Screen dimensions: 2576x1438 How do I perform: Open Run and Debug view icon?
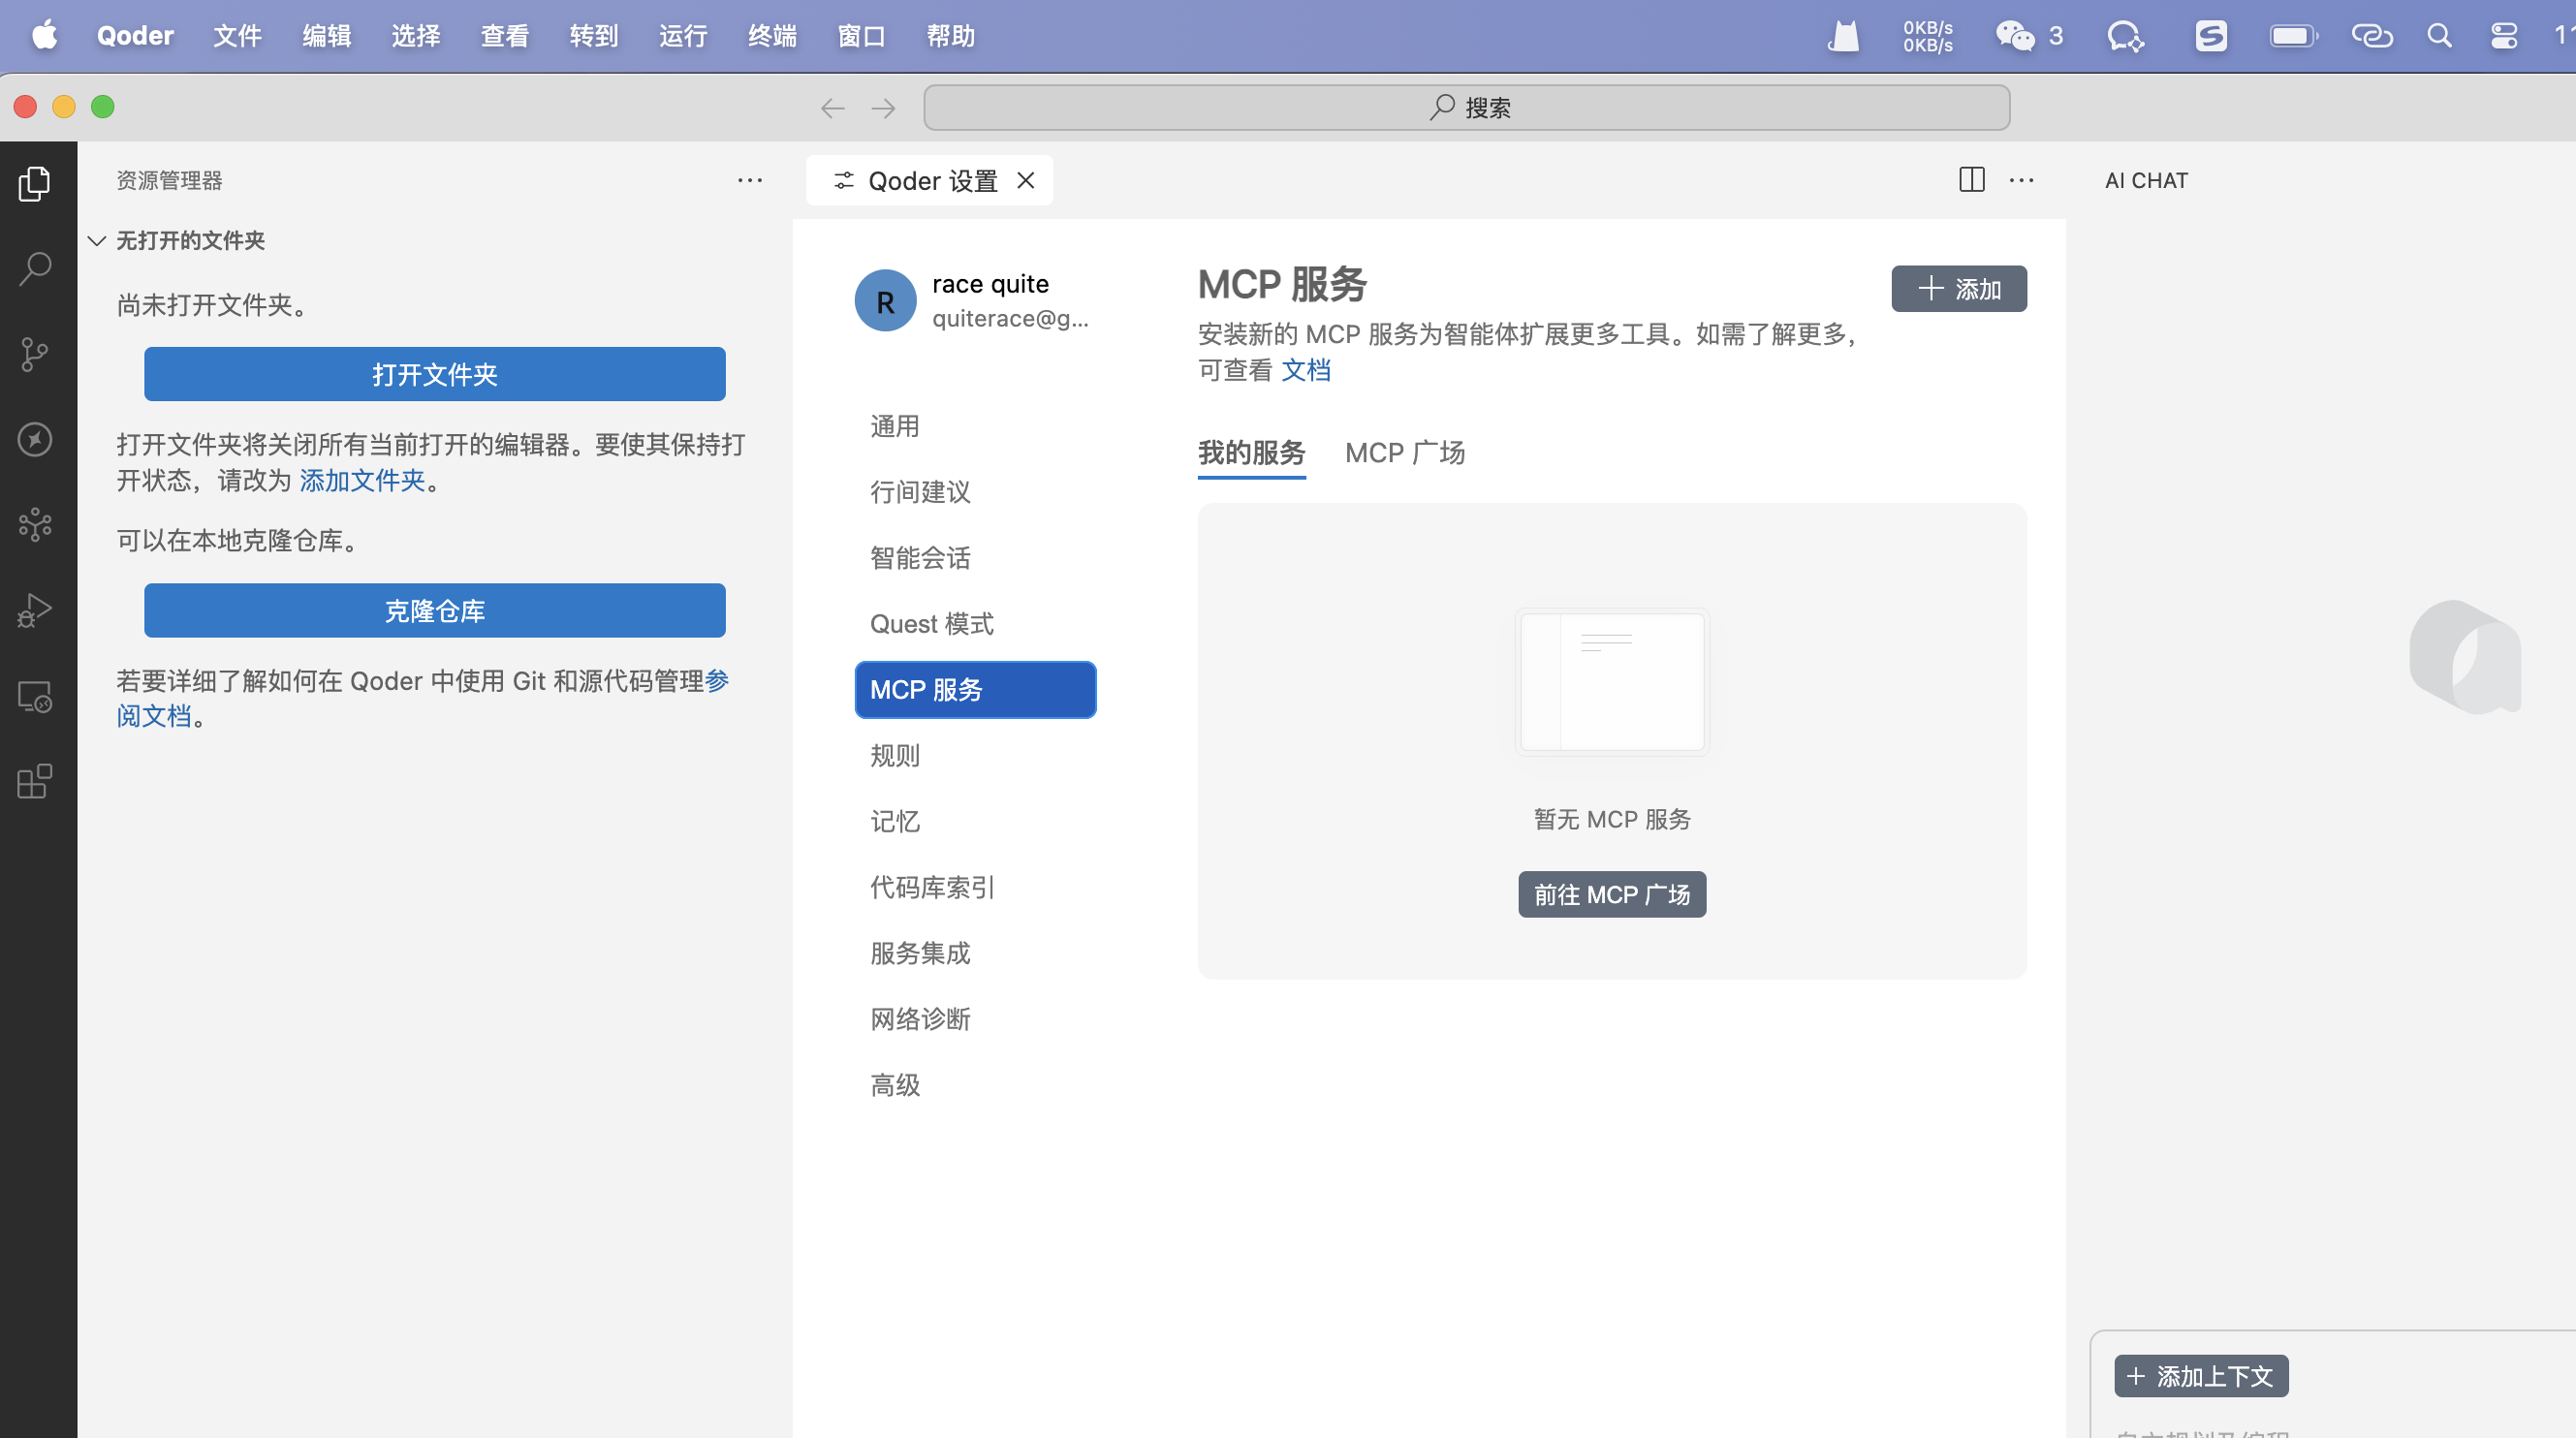[35, 610]
